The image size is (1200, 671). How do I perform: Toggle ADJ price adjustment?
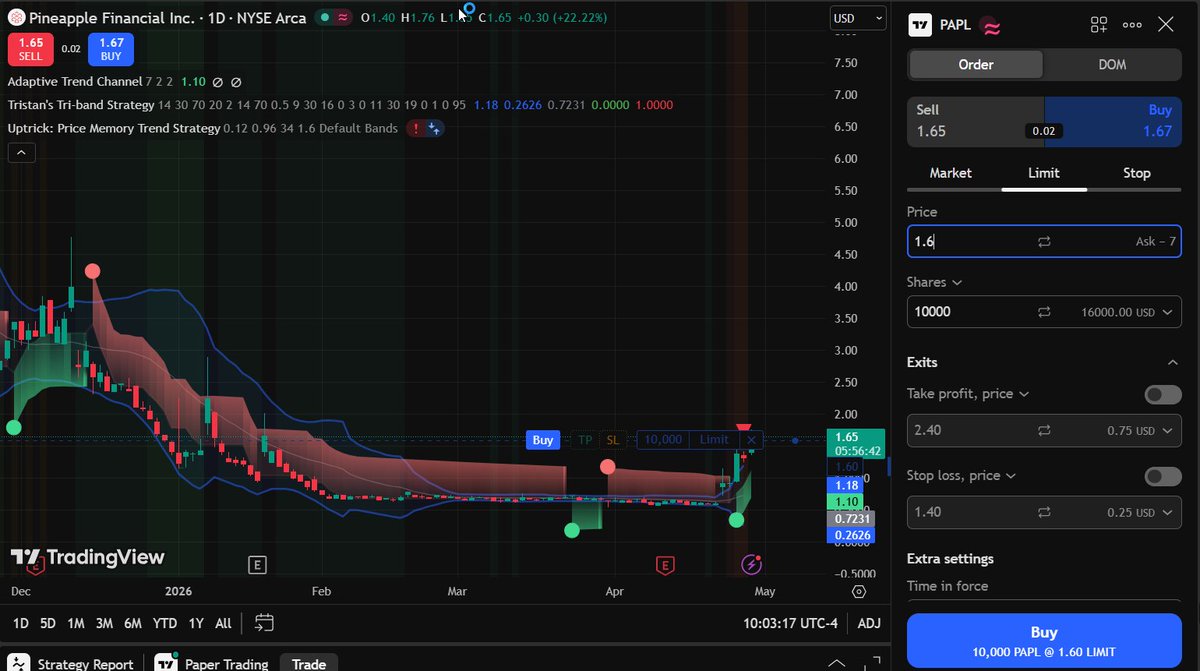point(869,623)
